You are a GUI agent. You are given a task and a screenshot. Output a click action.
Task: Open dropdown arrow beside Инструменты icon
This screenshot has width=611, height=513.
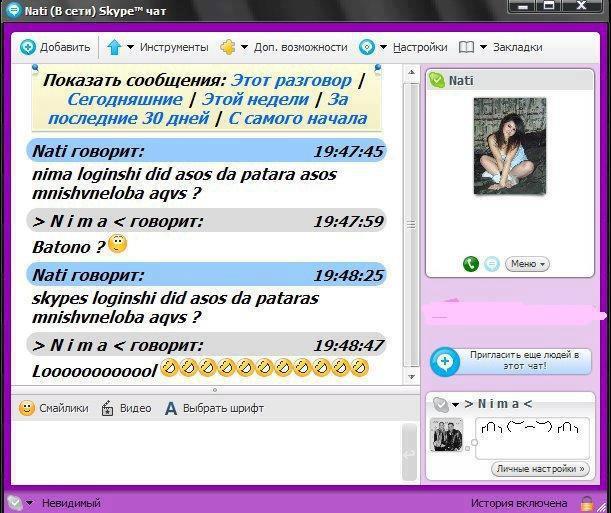[x=131, y=47]
